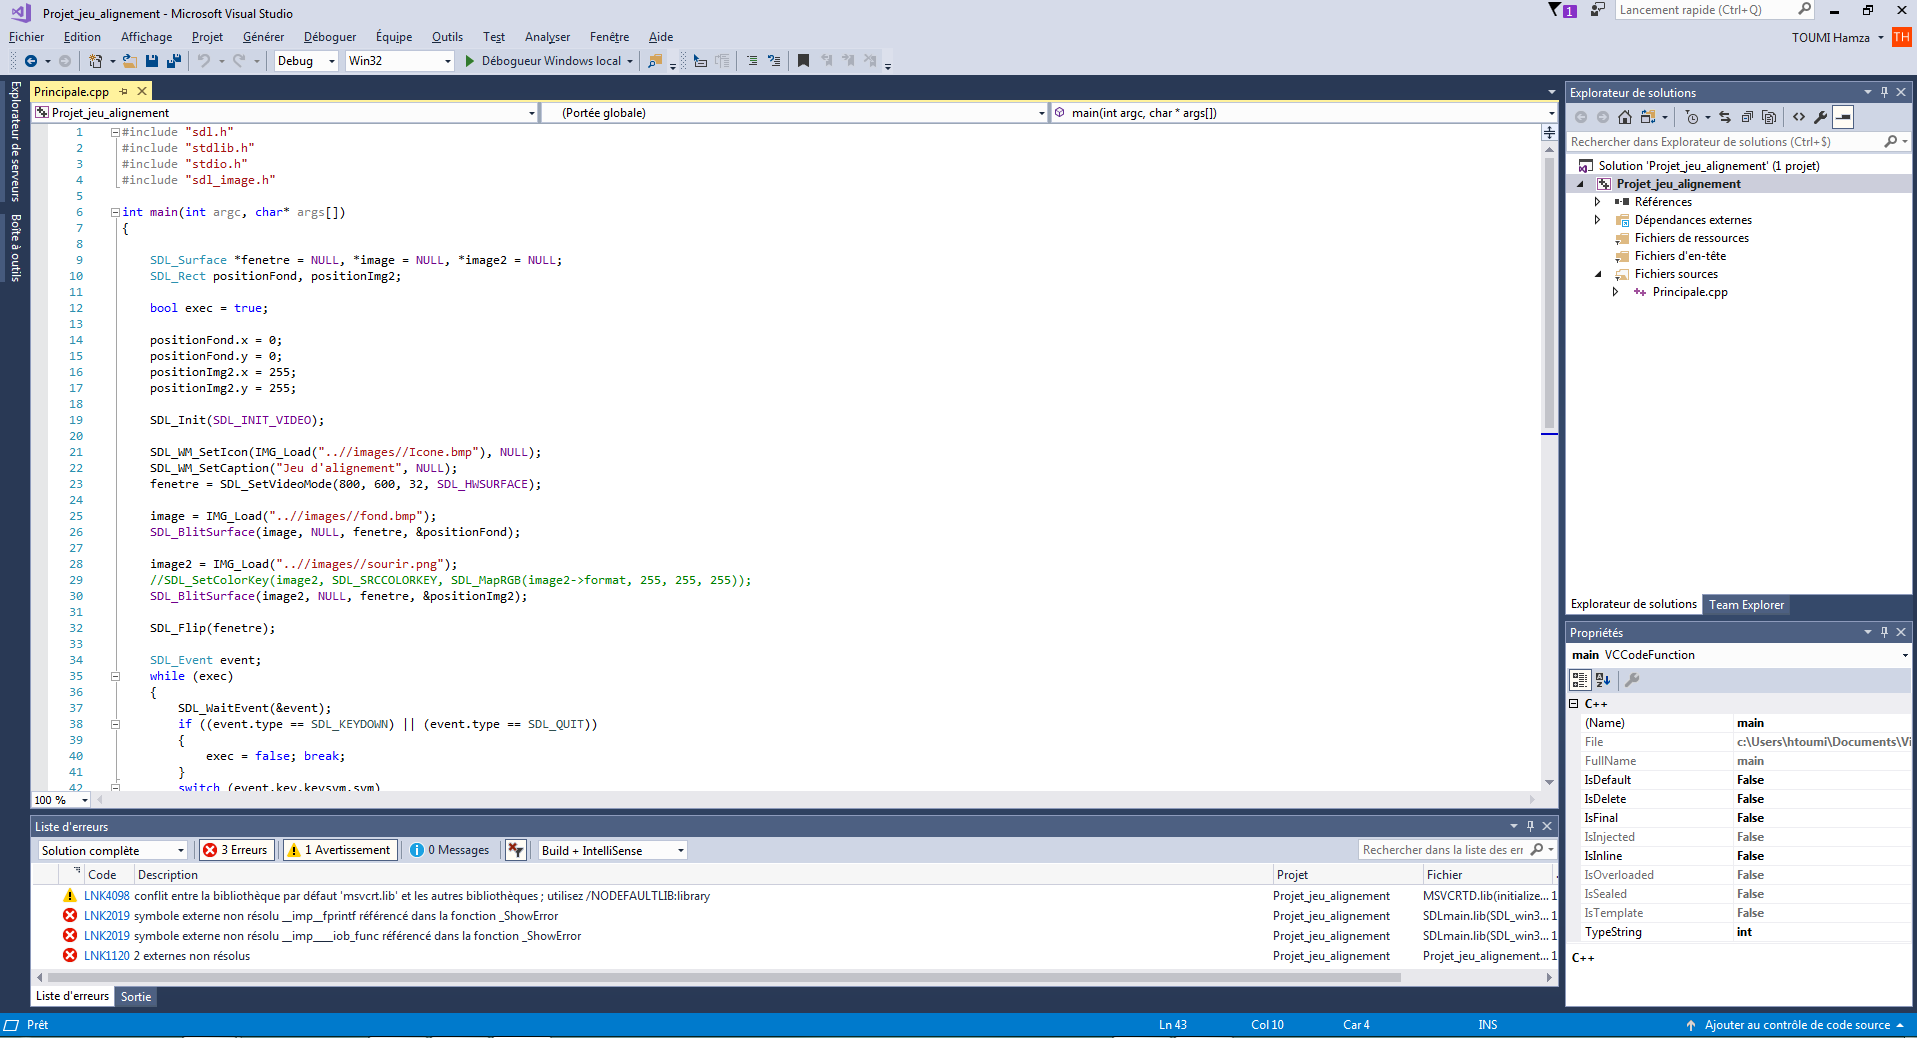Open properties with the wrench icon in Solution Explorer
The image size is (1917, 1038).
[1821, 117]
